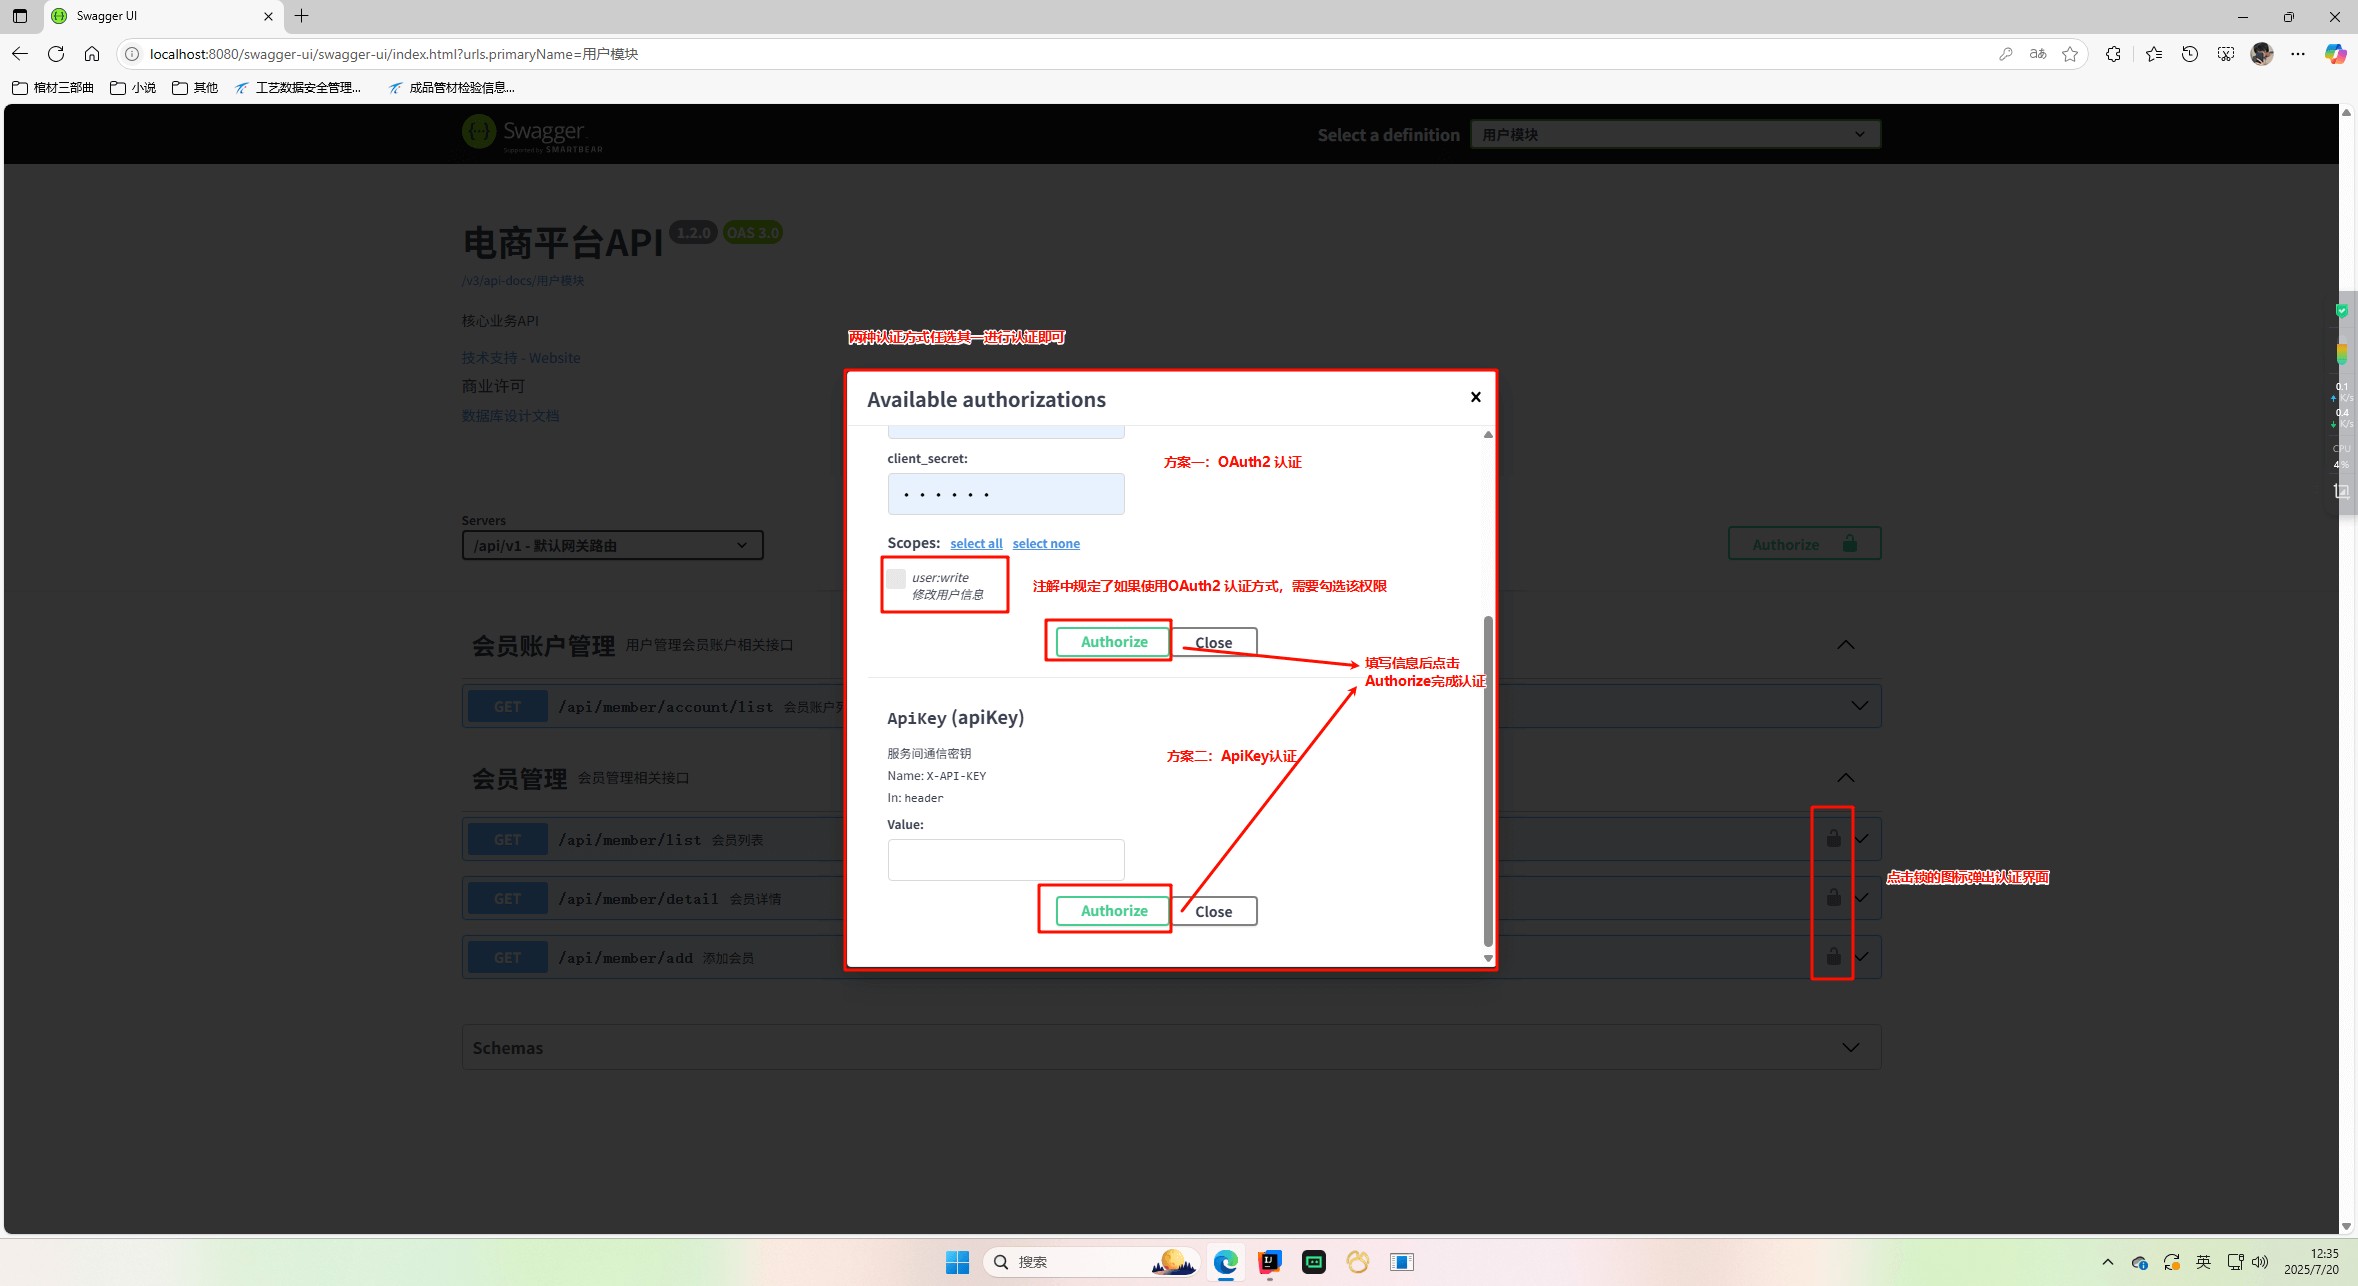Screen dimensions: 2358x1286
Task: Click Authorize button under ApiKey section
Action: click(1113, 911)
